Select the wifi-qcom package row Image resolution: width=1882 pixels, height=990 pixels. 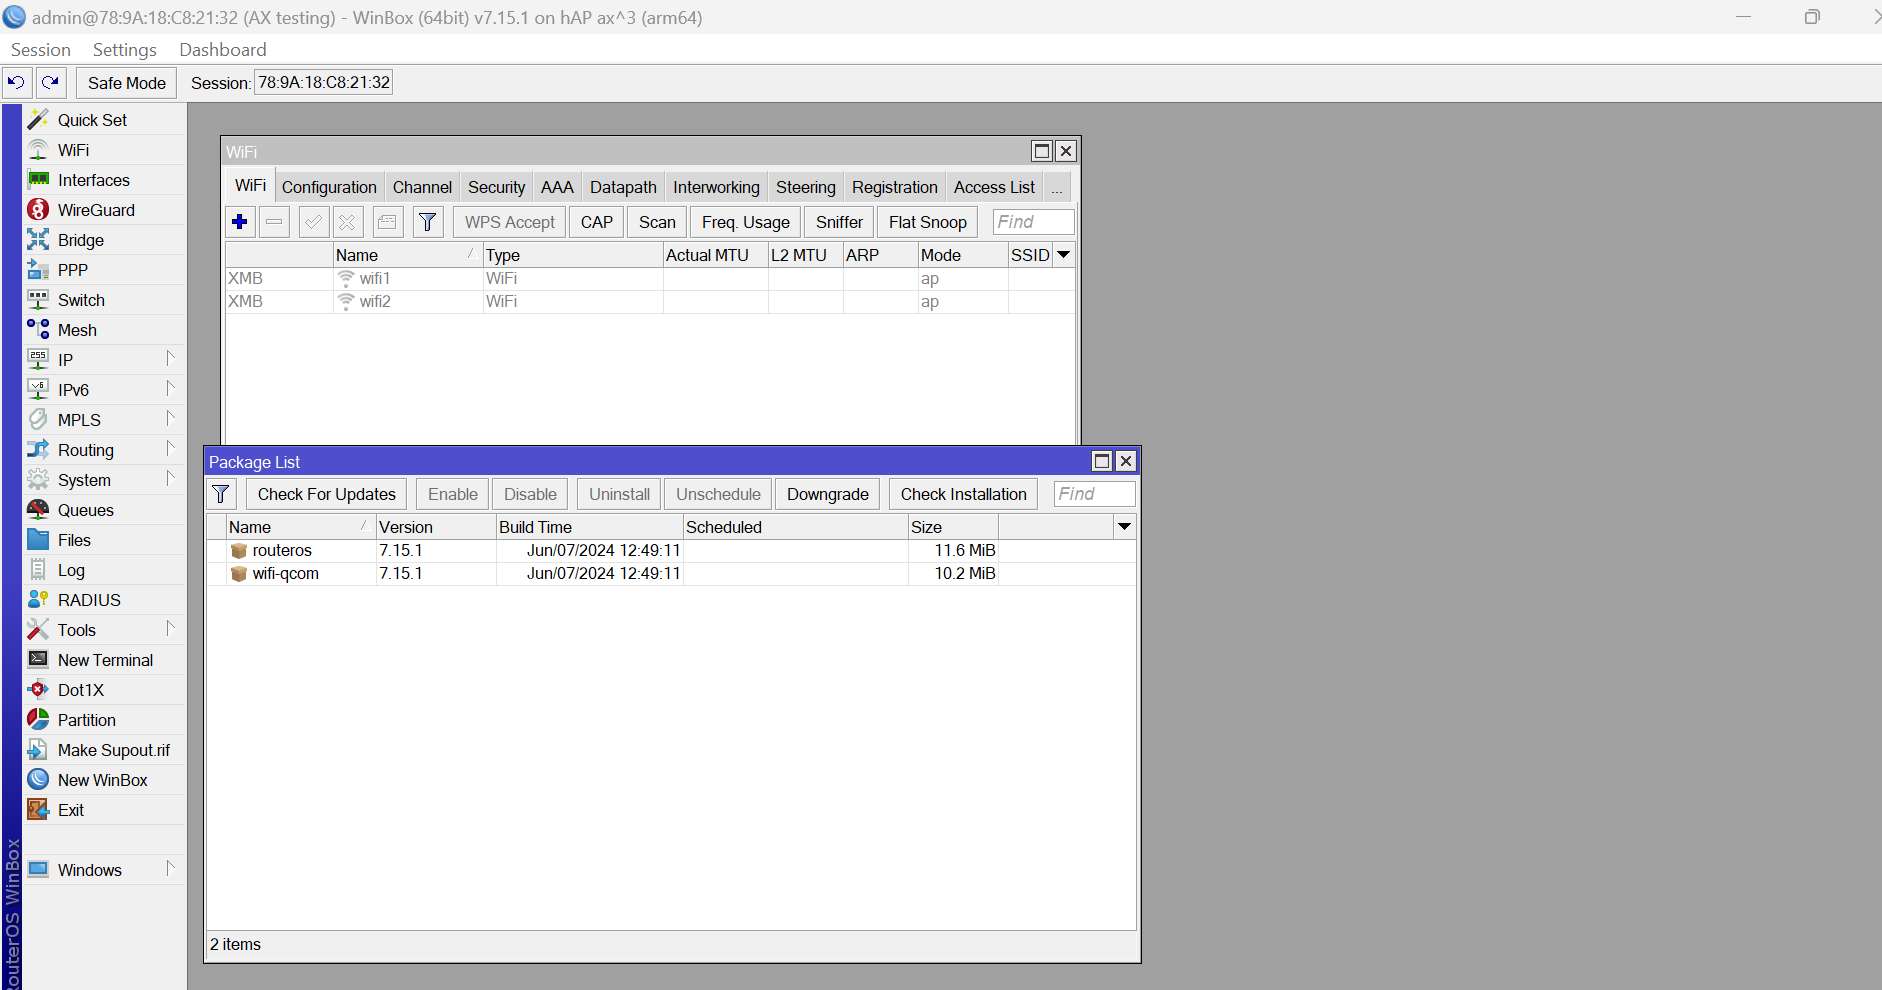671,574
